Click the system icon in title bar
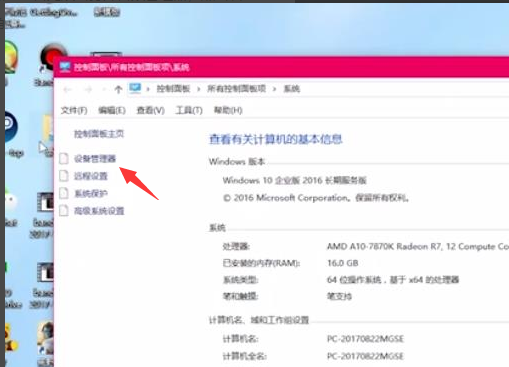Screen dimensions: 509x367 (x=65, y=67)
